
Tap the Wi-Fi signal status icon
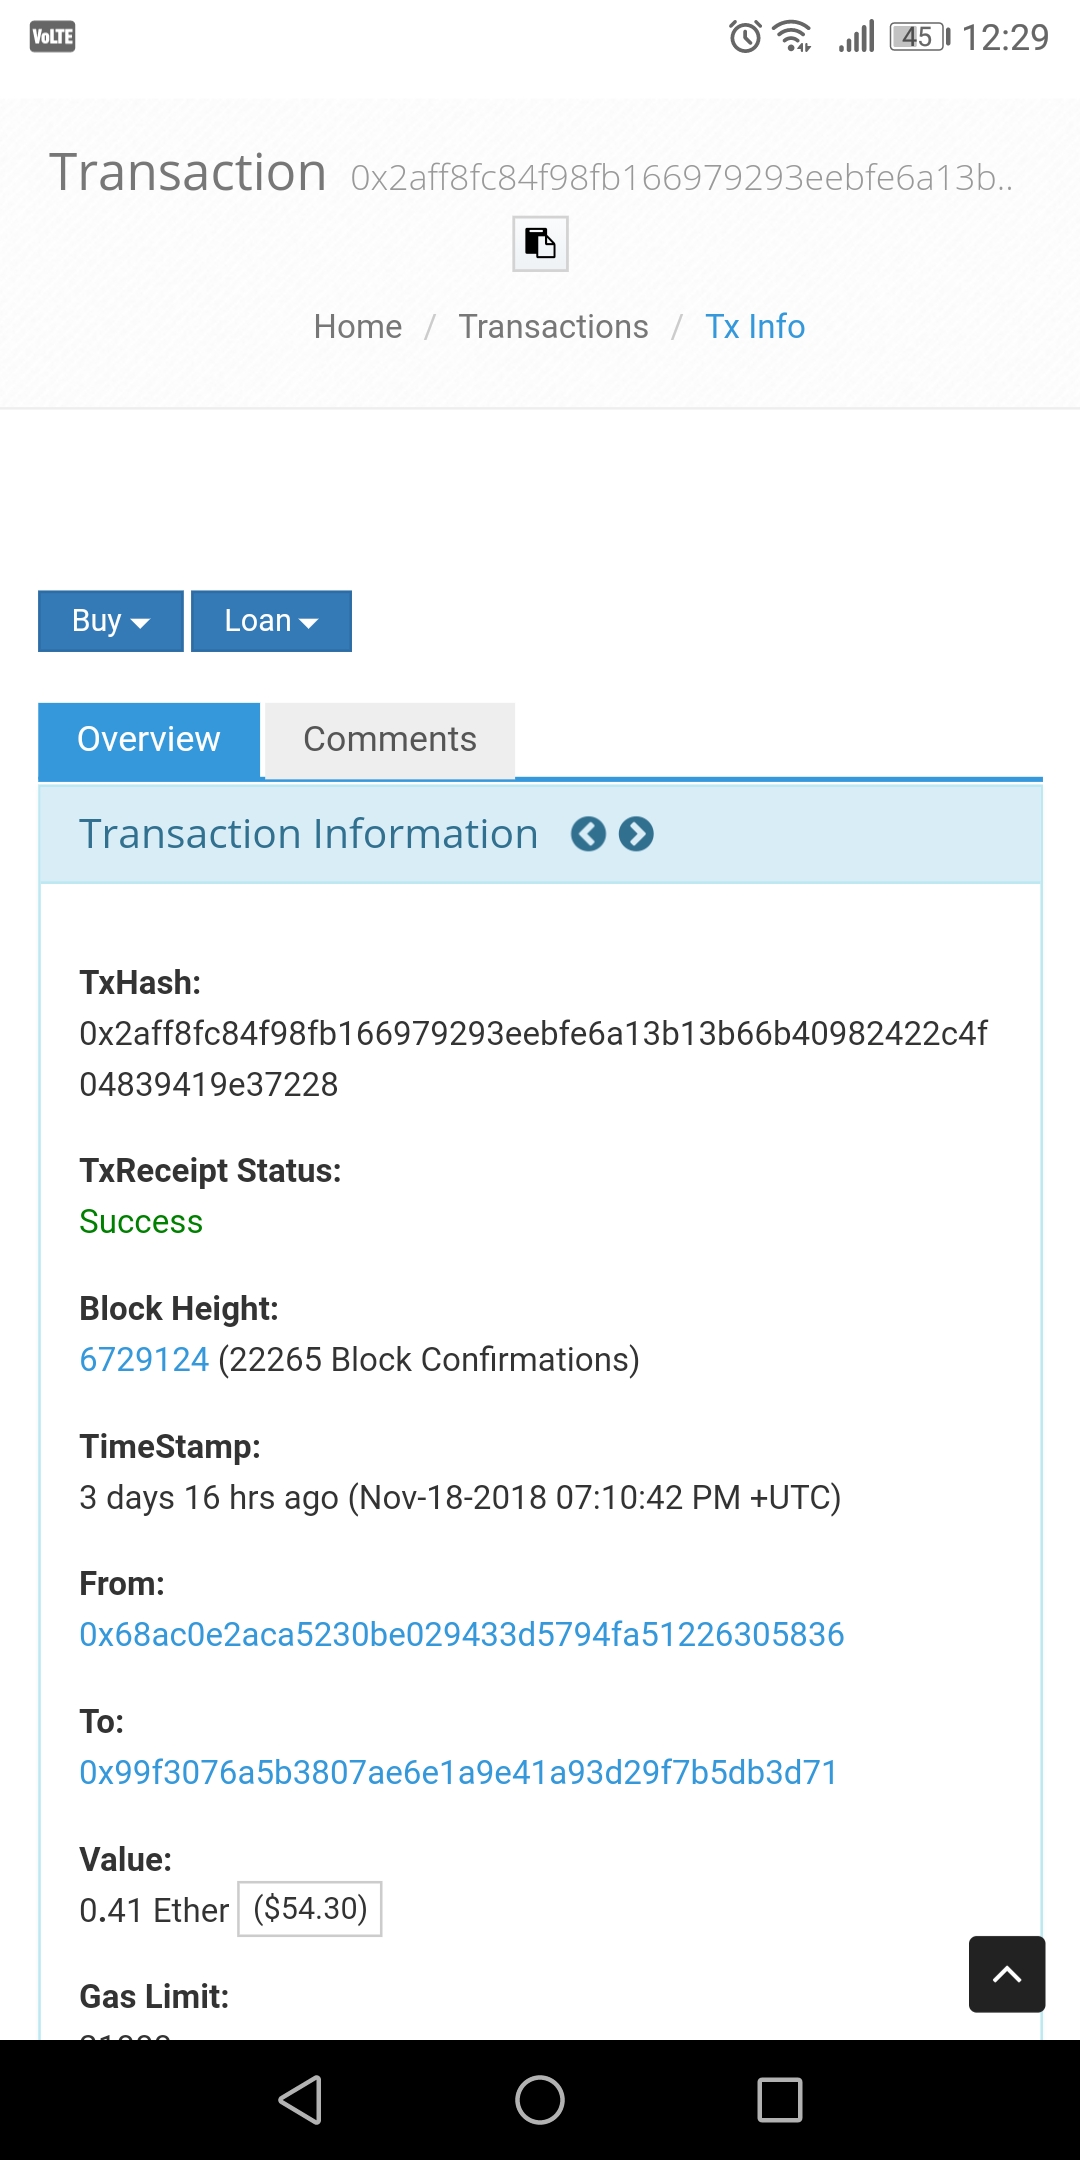point(794,37)
